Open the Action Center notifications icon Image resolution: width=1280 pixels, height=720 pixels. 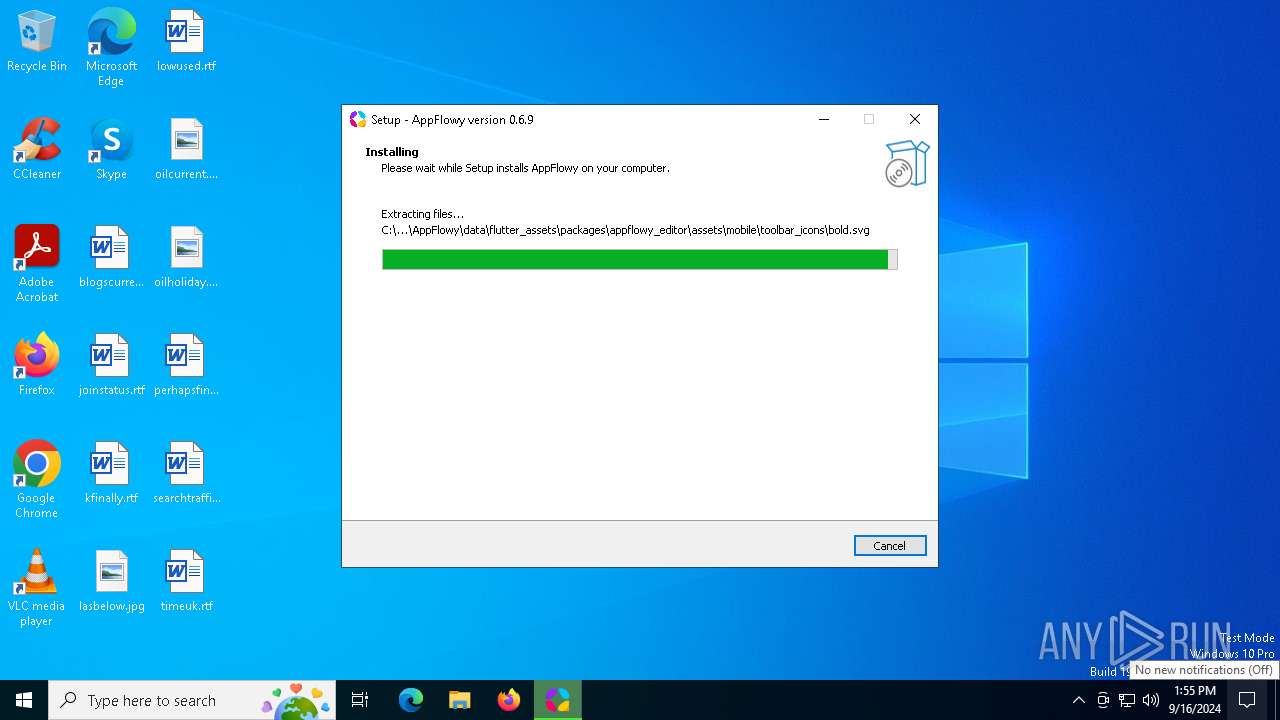tap(1247, 700)
